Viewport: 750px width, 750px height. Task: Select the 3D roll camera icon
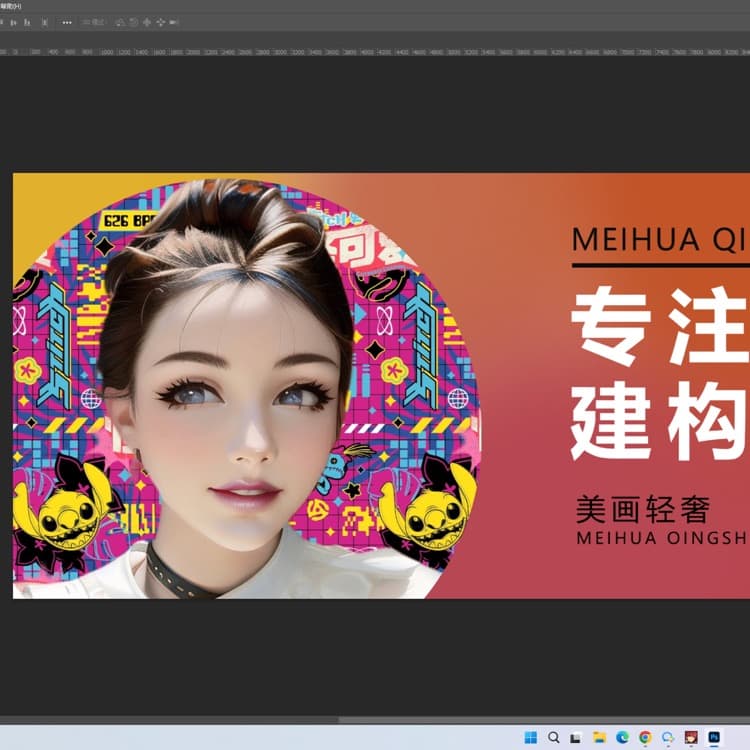coord(133,22)
